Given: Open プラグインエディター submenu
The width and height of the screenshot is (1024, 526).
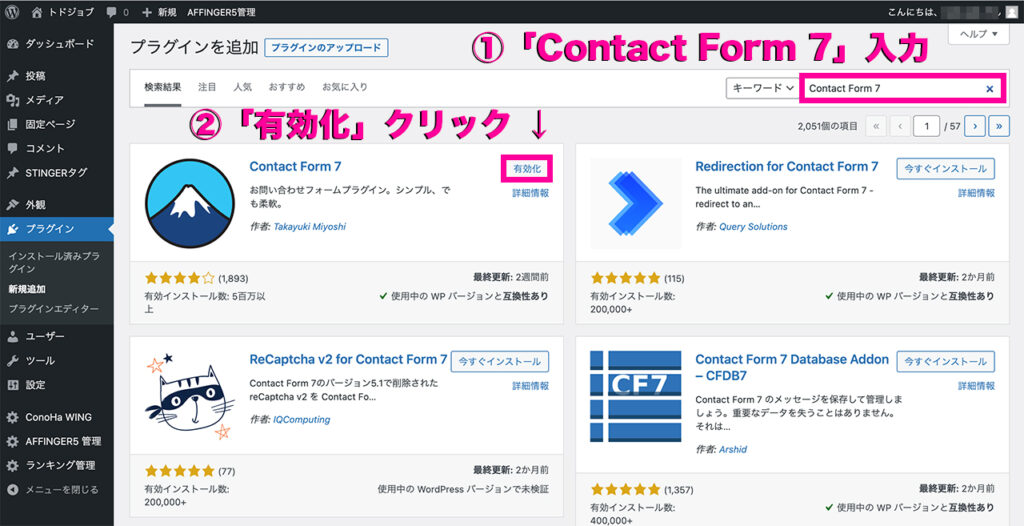Looking at the screenshot, I should (x=54, y=308).
